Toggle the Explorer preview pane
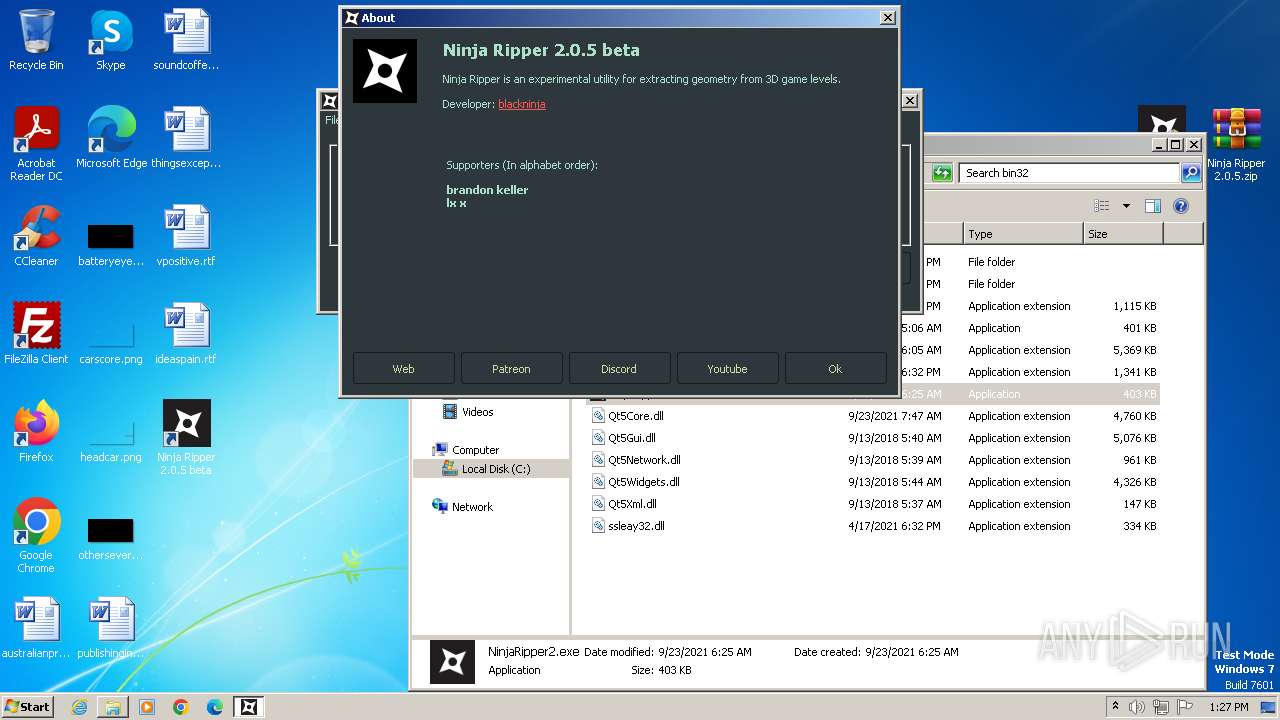The height and width of the screenshot is (720, 1280). 1153,206
